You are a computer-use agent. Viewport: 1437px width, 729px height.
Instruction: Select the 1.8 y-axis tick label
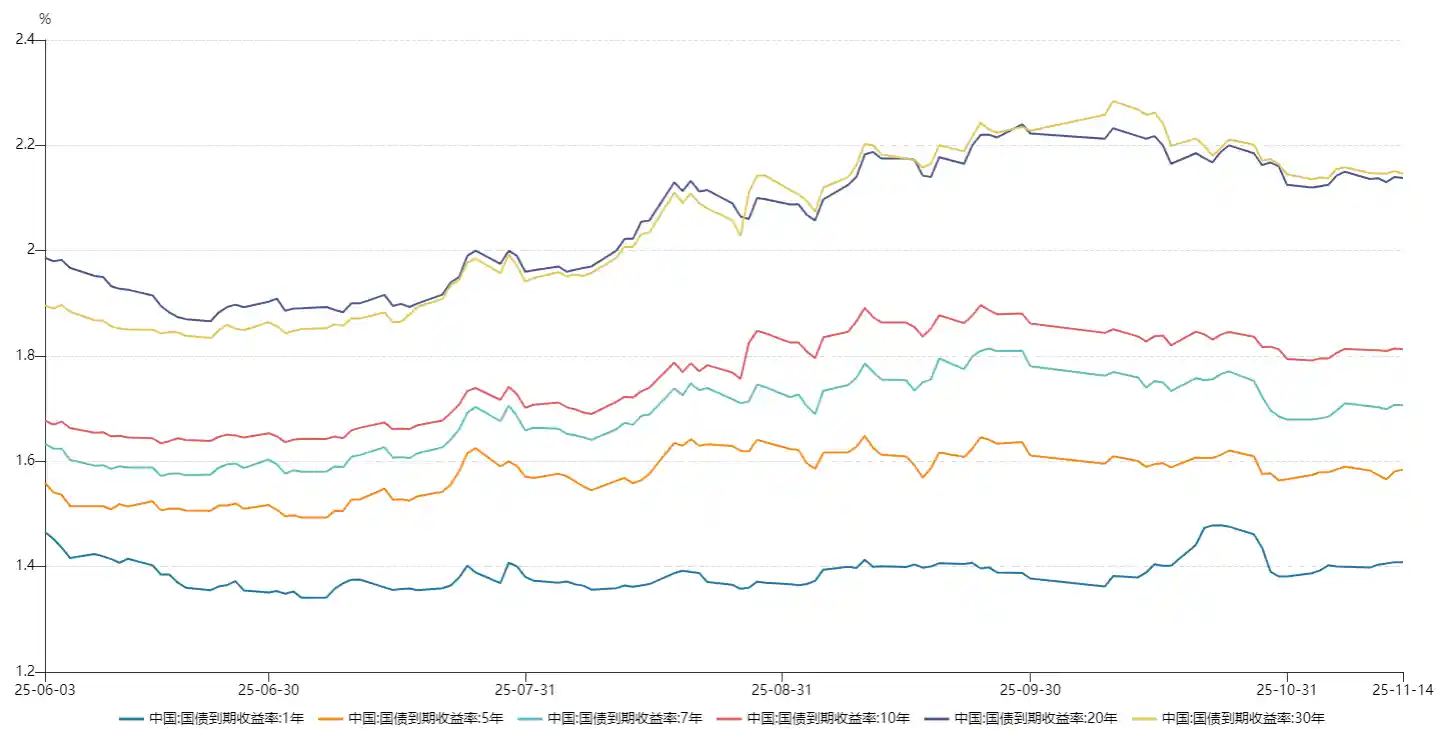click(x=24, y=356)
